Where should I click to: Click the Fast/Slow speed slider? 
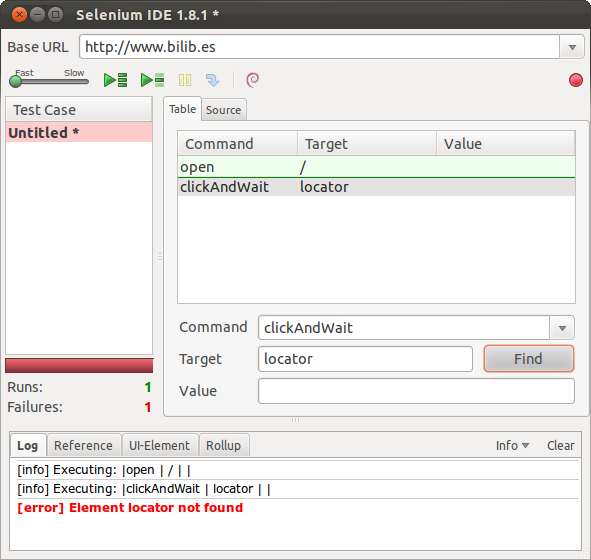click(x=49, y=81)
